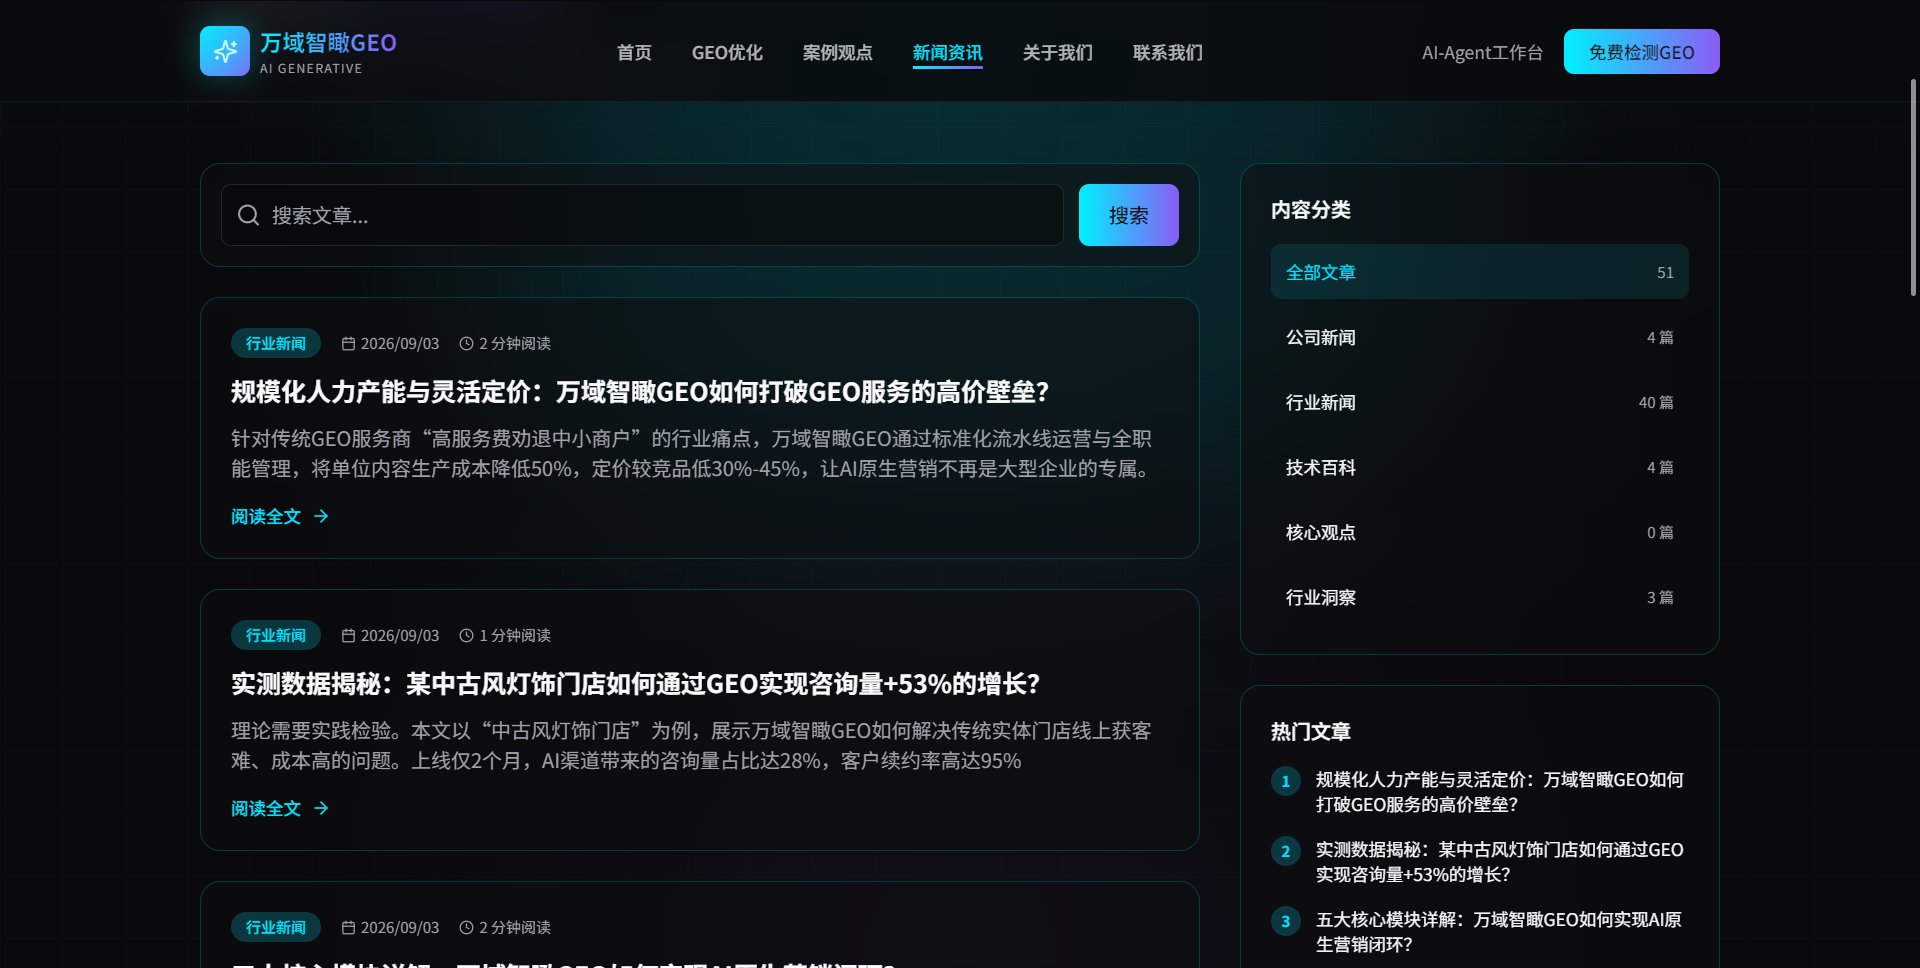Open article title 实测数据揭秘 in main list
This screenshot has width=1920, height=968.
(x=636, y=683)
